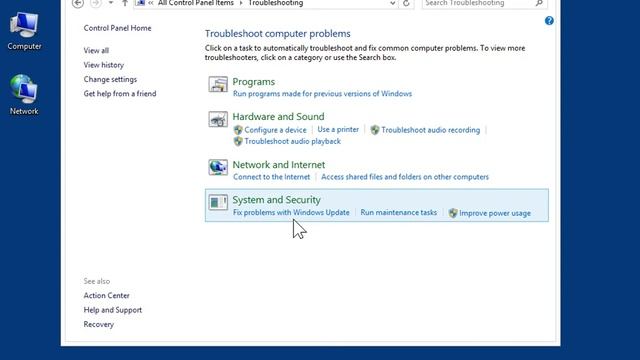The width and height of the screenshot is (640, 360).
Task: Click the breadcrumb double-chevron overflow
Action: tap(151, 3)
